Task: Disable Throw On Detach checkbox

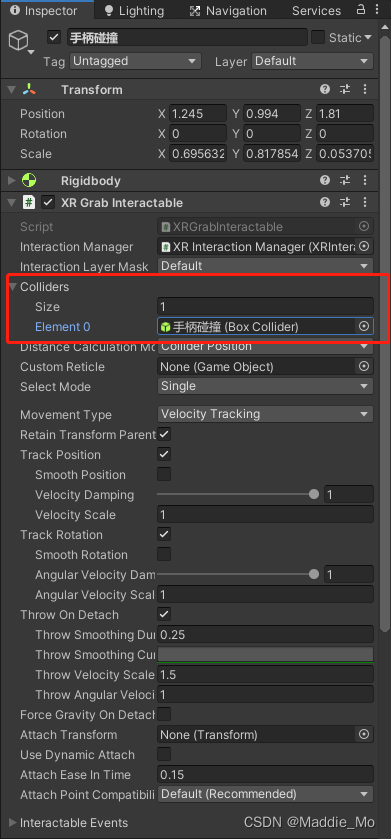Action: (164, 614)
